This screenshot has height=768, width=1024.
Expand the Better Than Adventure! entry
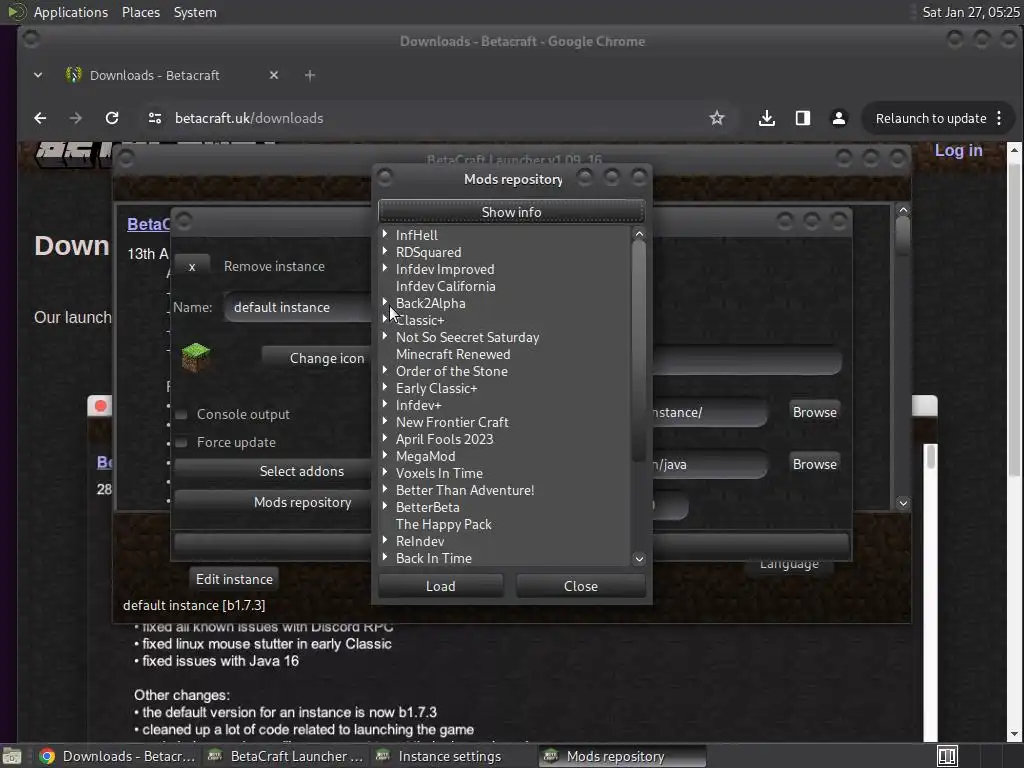coord(385,488)
